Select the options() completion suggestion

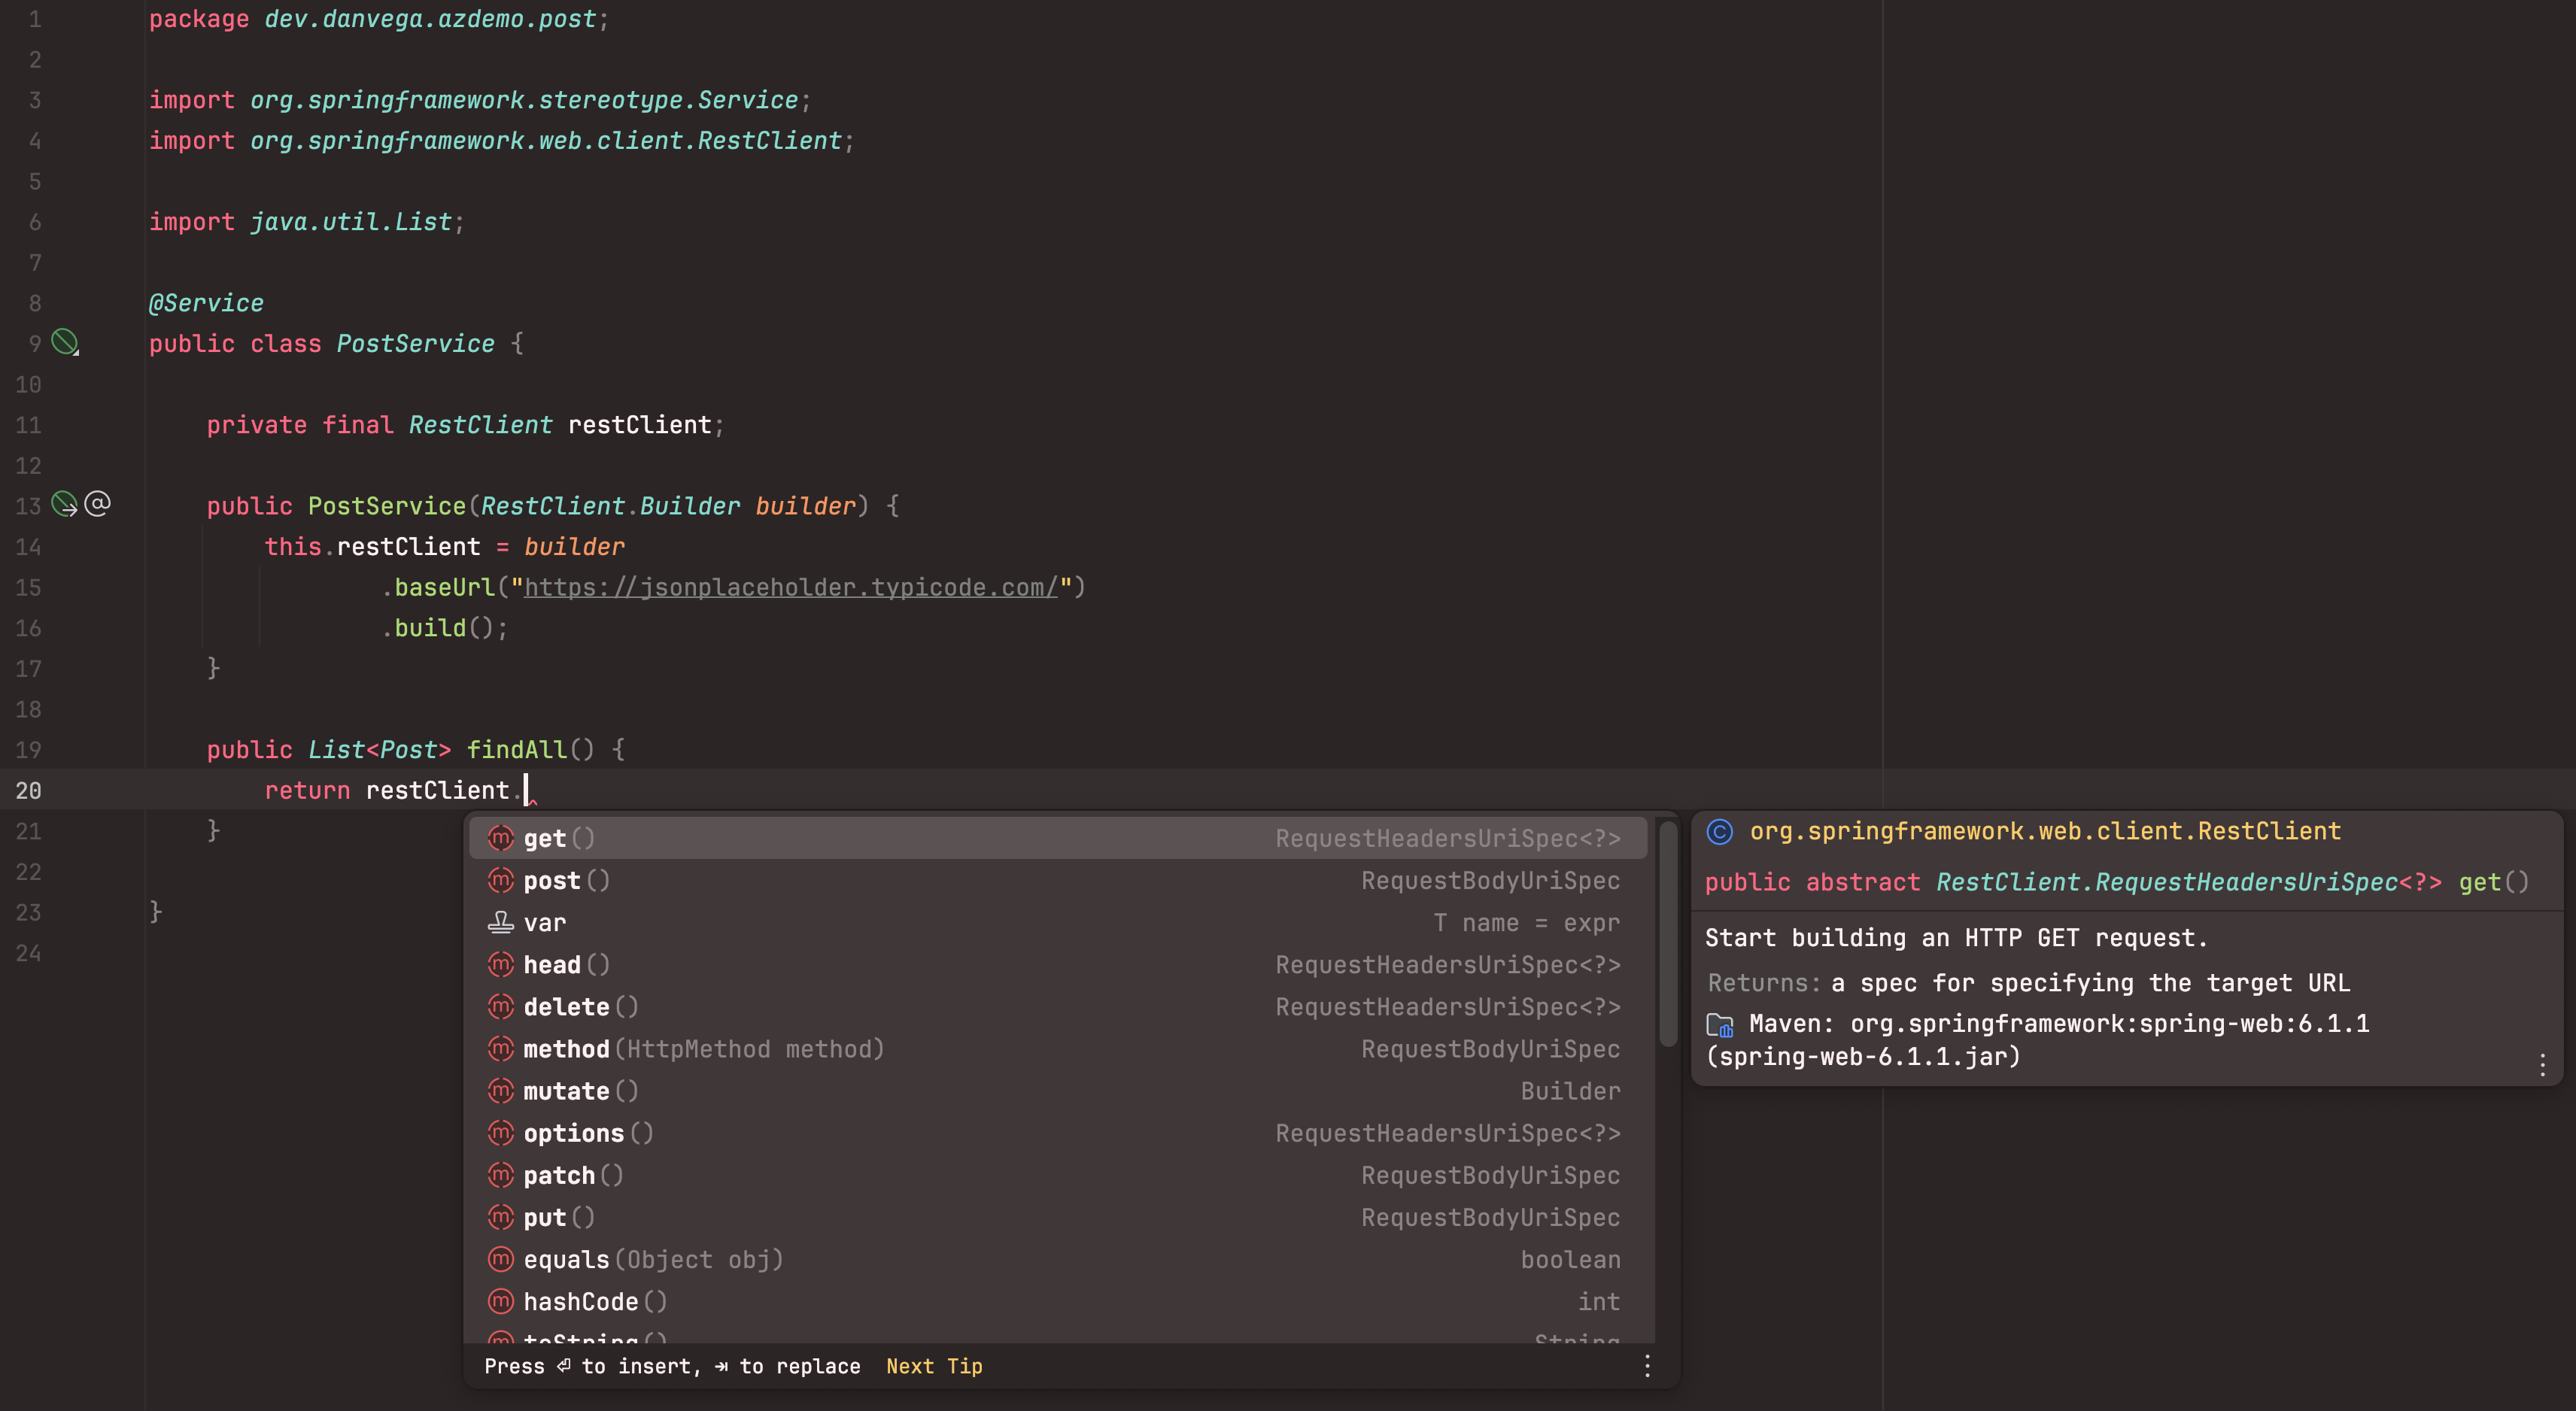coord(1058,1132)
